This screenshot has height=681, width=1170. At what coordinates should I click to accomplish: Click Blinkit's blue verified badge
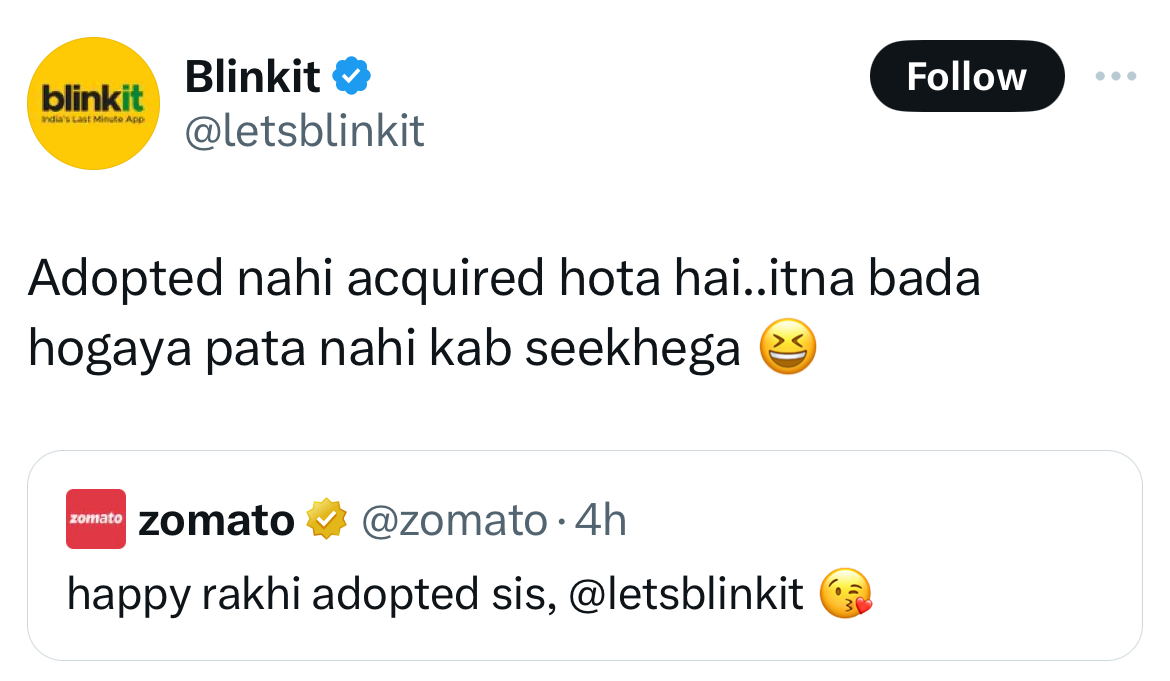(352, 76)
